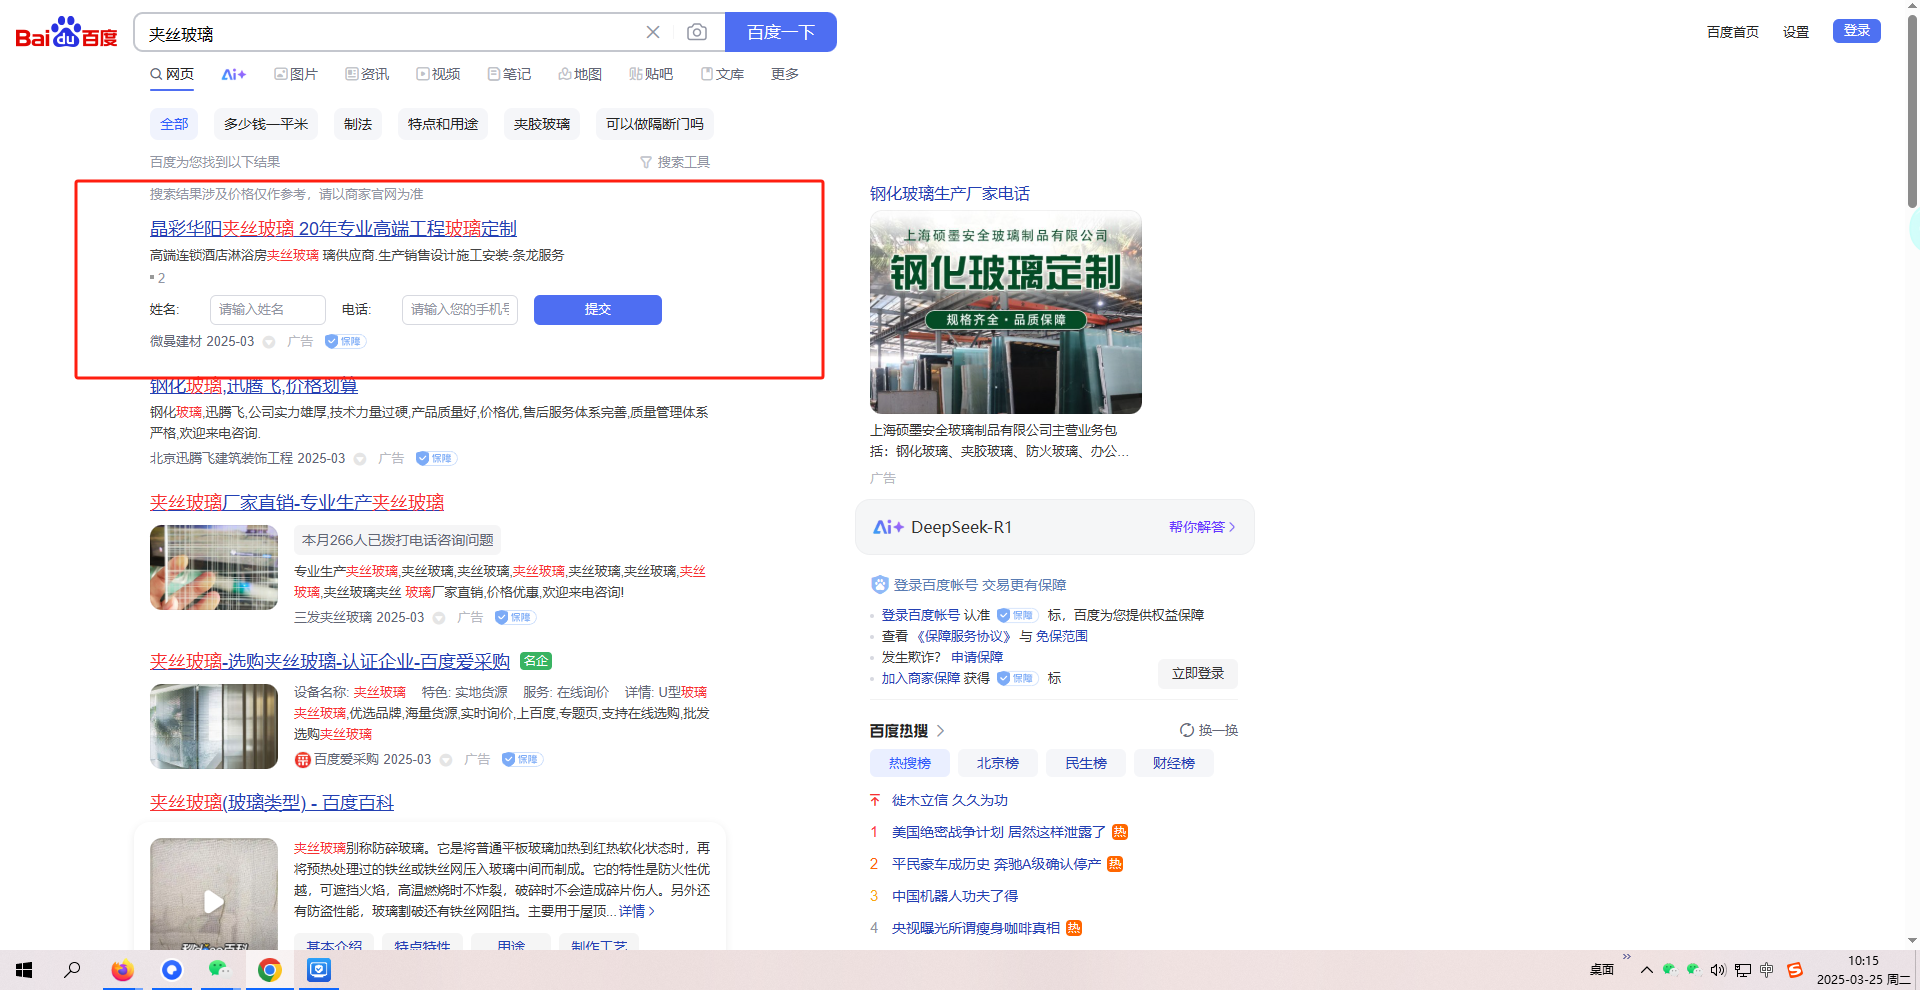Open the 夹丝玻璃厂家直销 result thumbnail
The image size is (1920, 990).
click(x=214, y=568)
